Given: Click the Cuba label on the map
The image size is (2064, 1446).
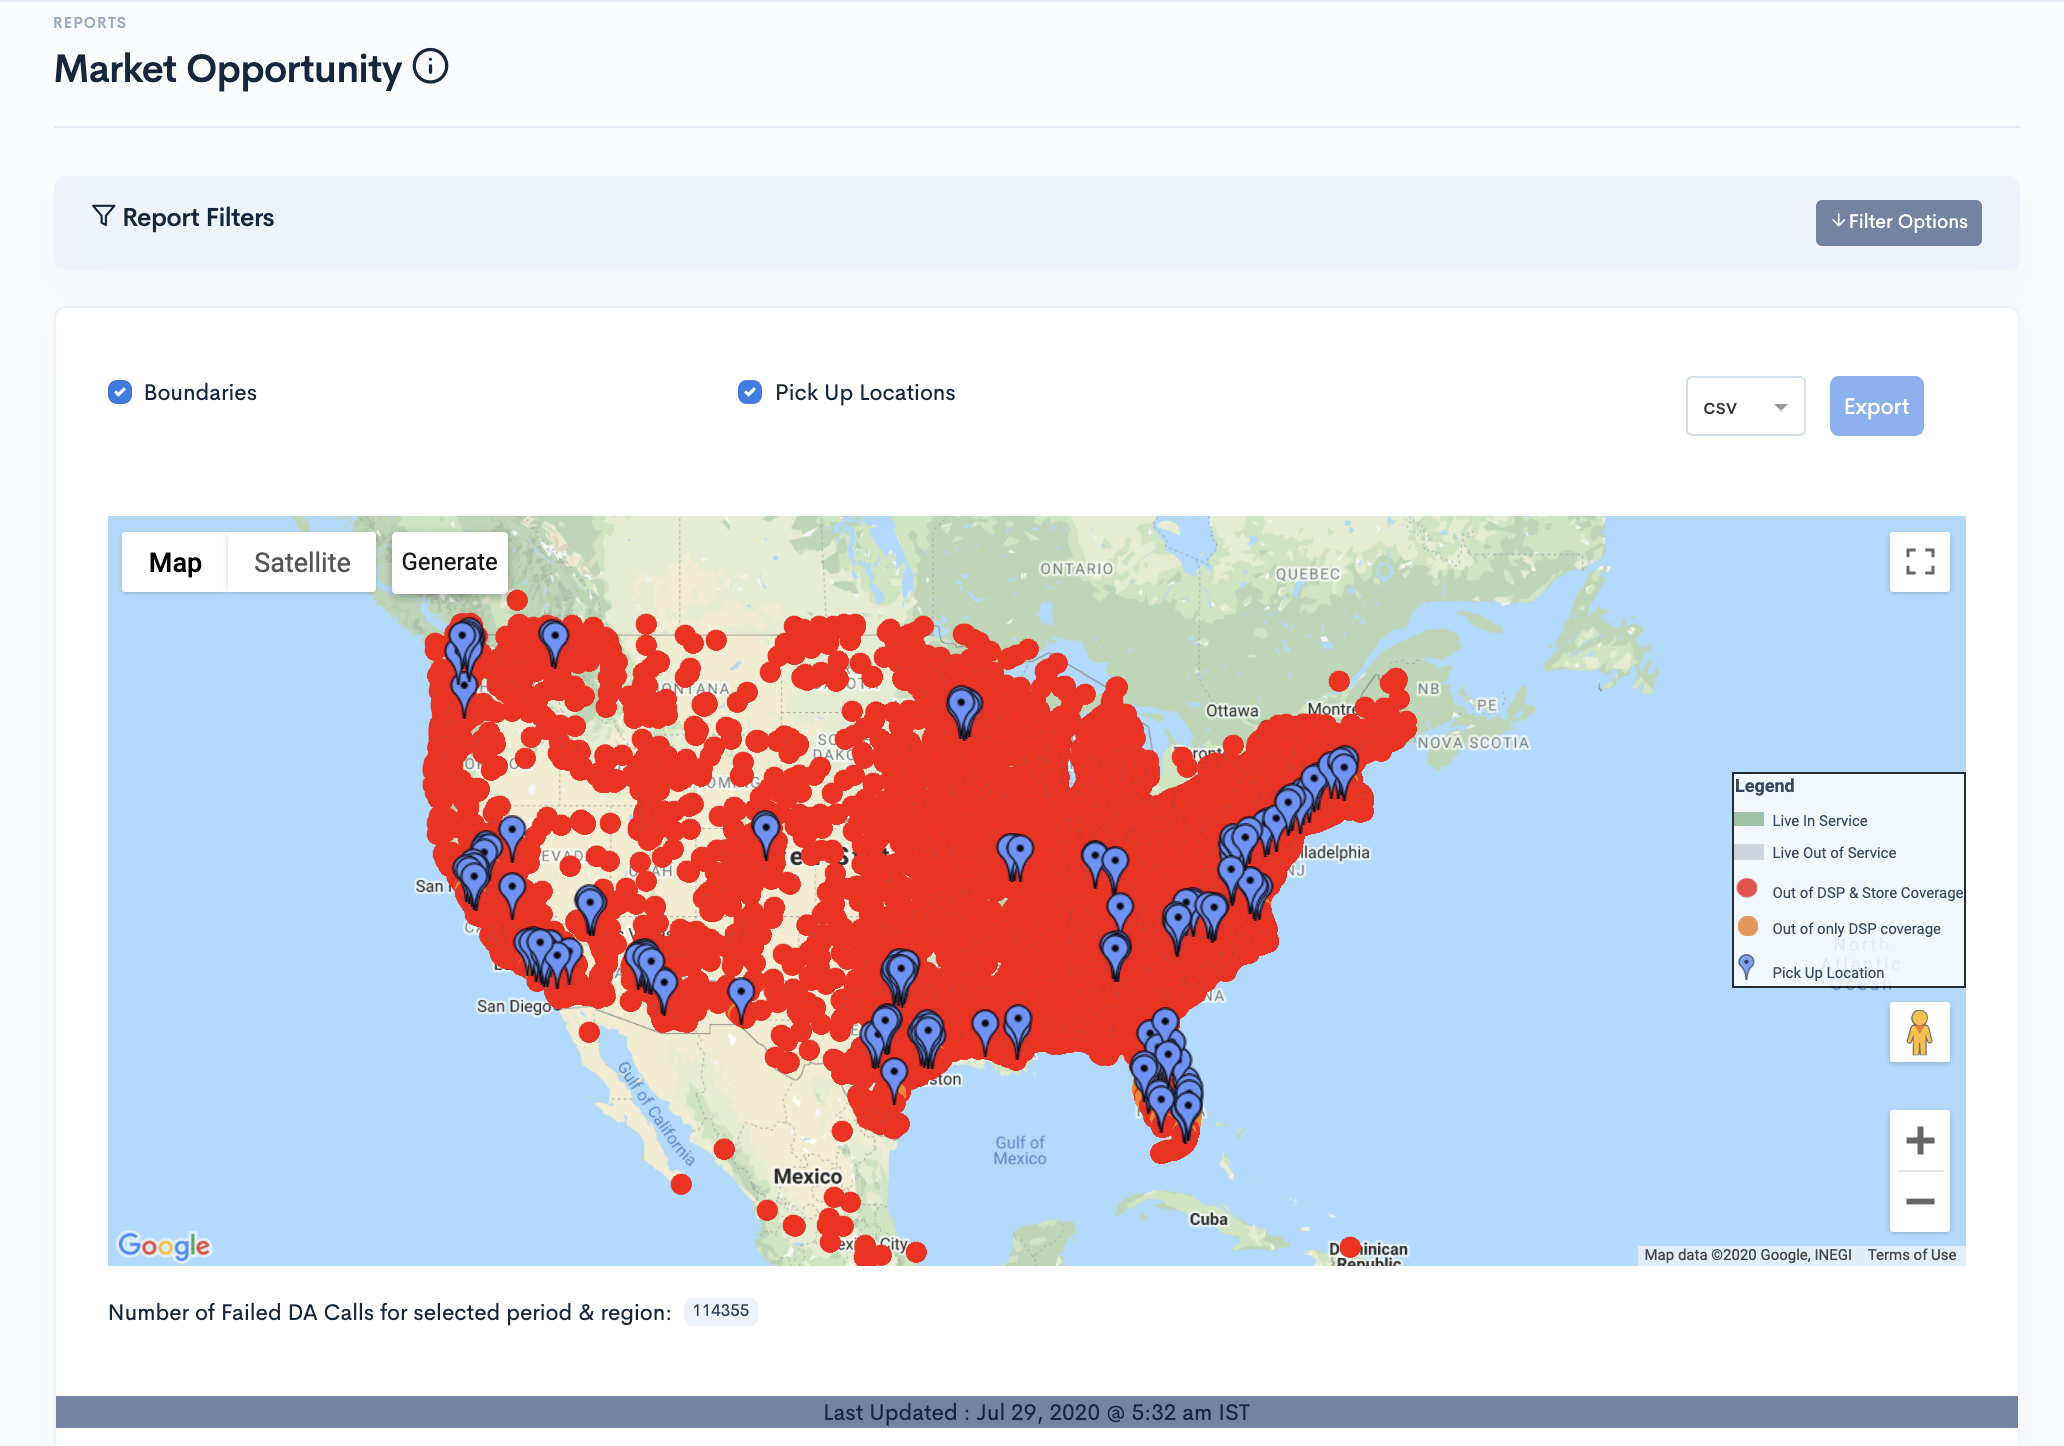Looking at the screenshot, I should pyautogui.click(x=1208, y=1219).
